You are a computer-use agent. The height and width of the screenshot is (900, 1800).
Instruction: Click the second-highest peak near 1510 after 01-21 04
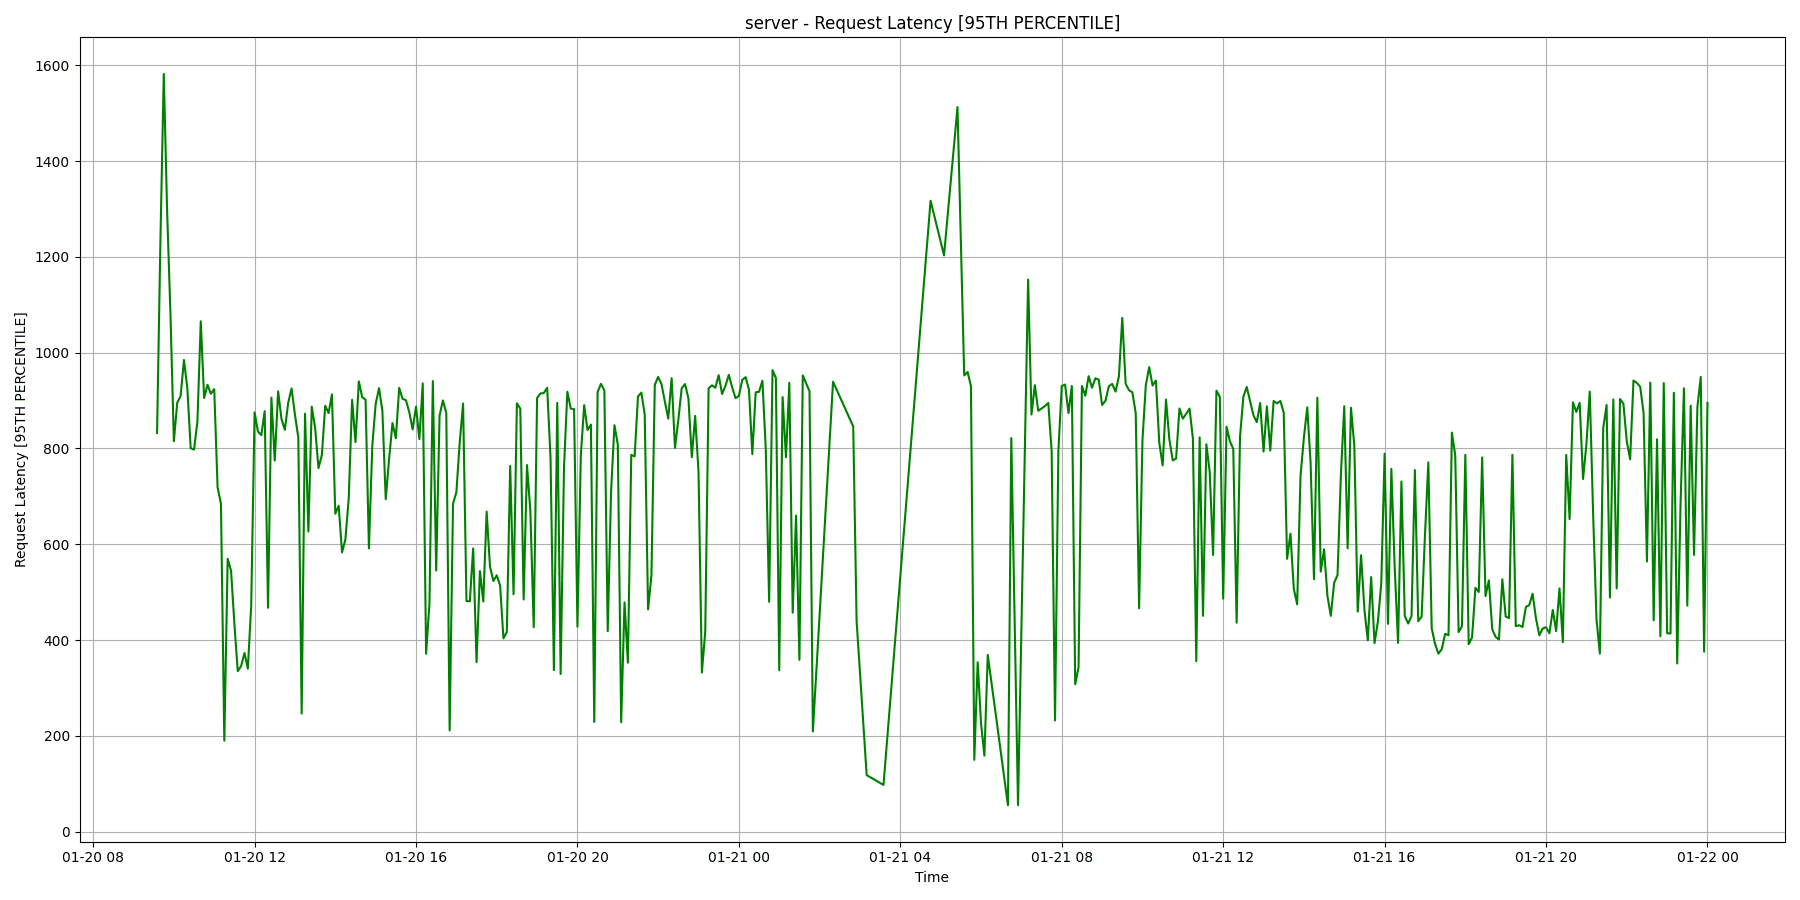[x=957, y=107]
